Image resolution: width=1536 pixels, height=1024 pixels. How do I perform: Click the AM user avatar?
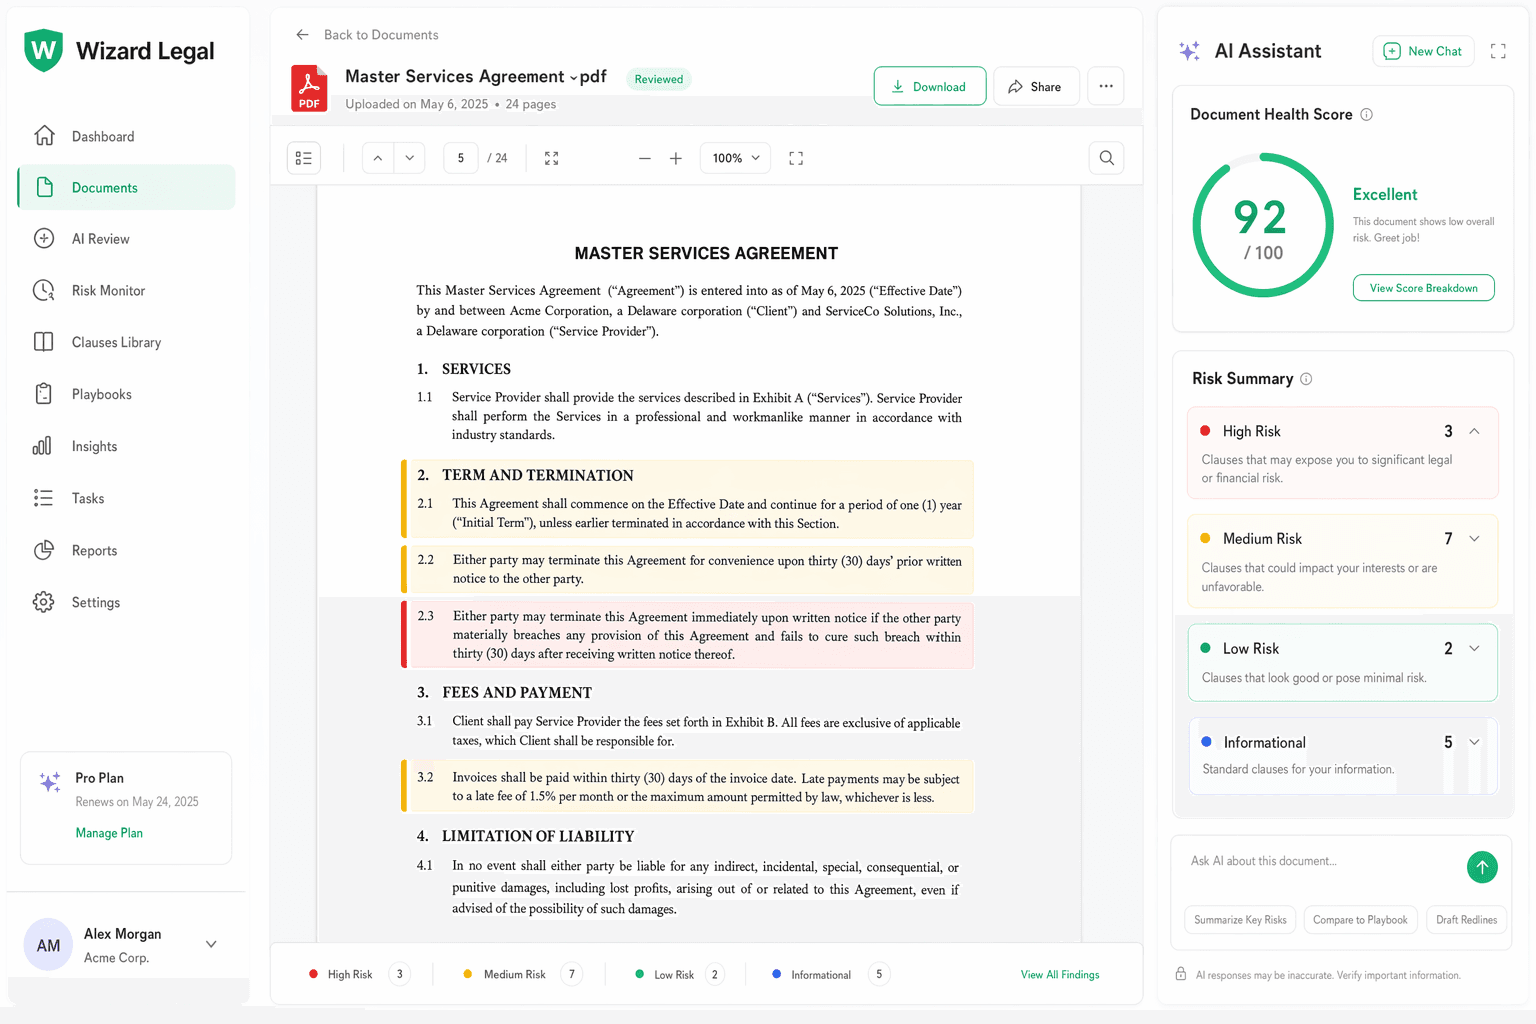[x=48, y=945]
